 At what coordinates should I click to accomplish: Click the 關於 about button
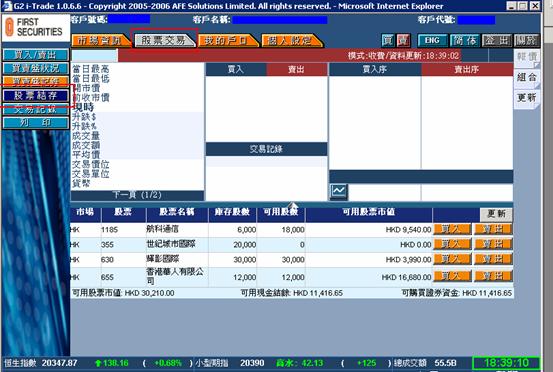point(527,41)
